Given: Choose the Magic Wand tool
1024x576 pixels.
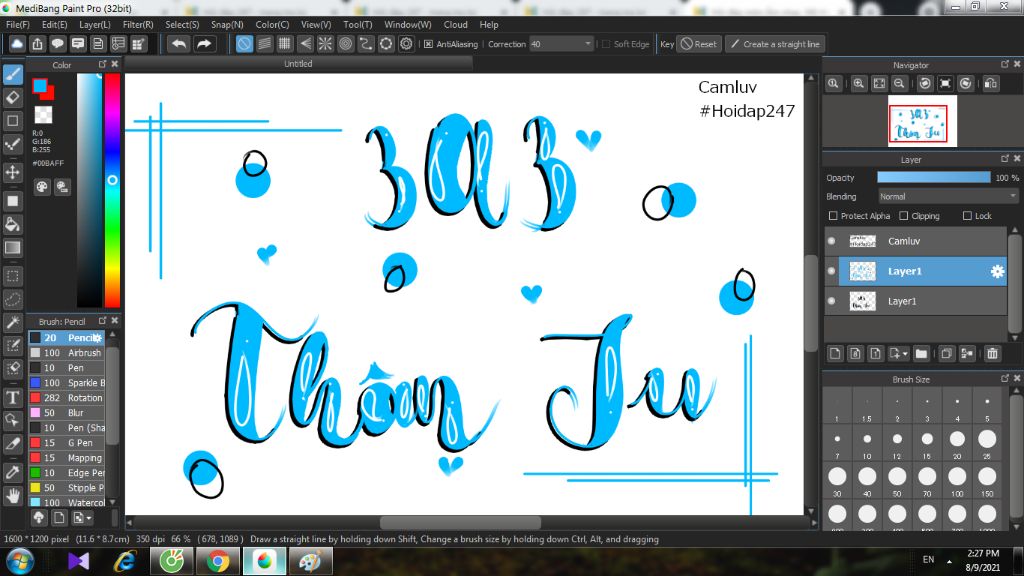Looking at the screenshot, I should (x=12, y=323).
